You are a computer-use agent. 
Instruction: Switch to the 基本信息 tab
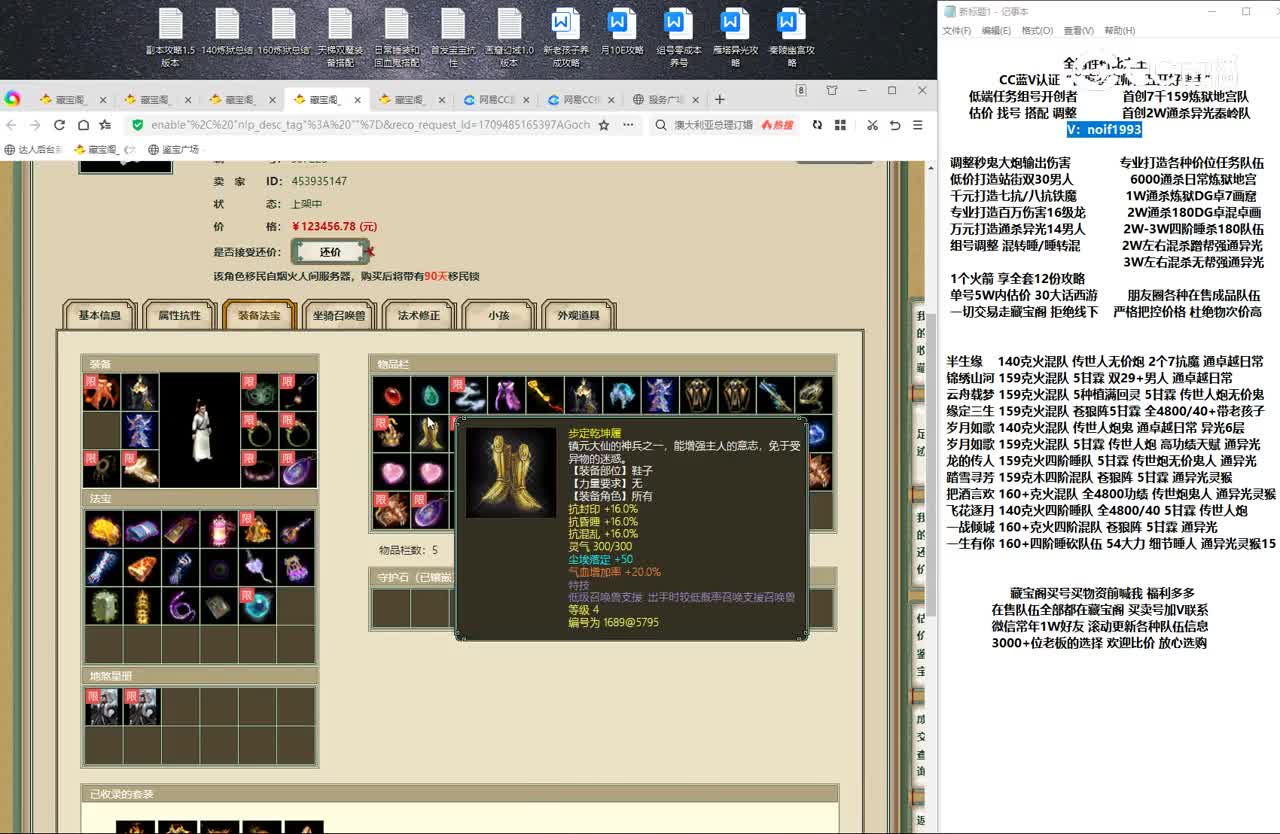click(x=100, y=316)
